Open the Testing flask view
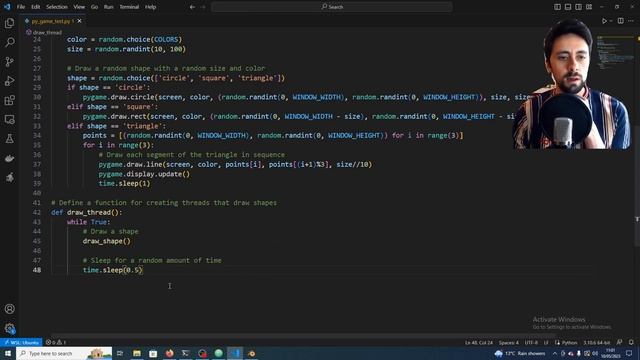 coord(9,139)
